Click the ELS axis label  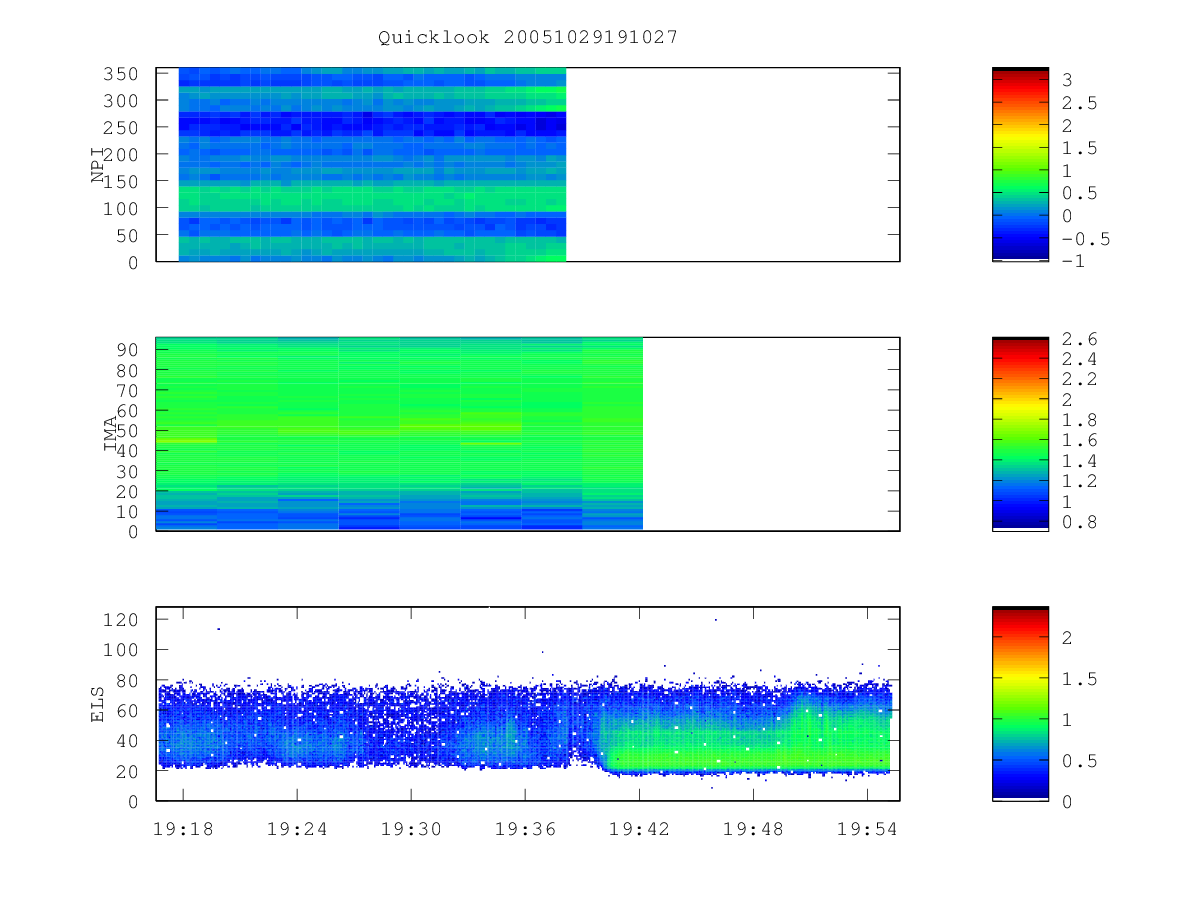[98, 704]
